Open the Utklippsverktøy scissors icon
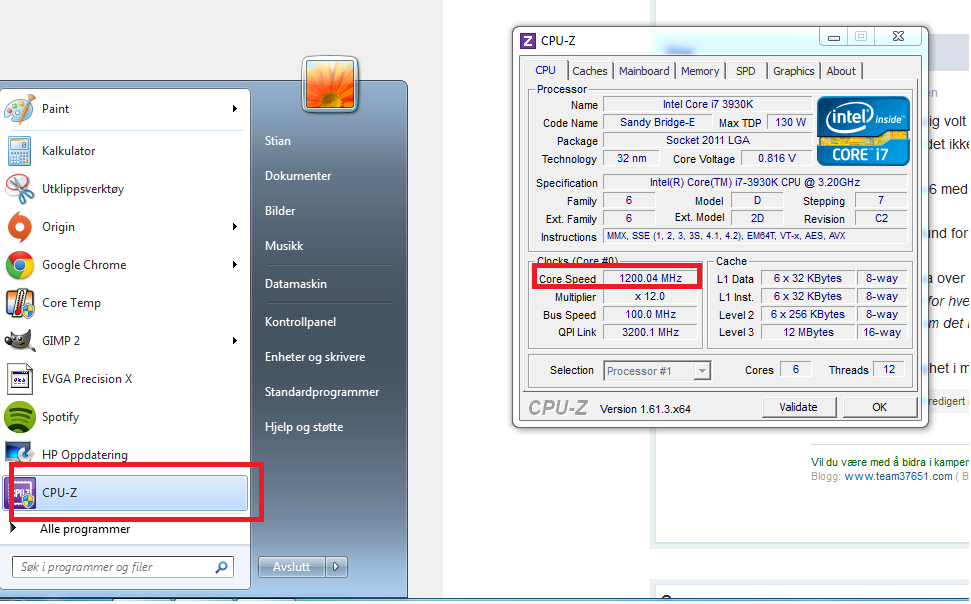The image size is (971, 604). coord(20,189)
